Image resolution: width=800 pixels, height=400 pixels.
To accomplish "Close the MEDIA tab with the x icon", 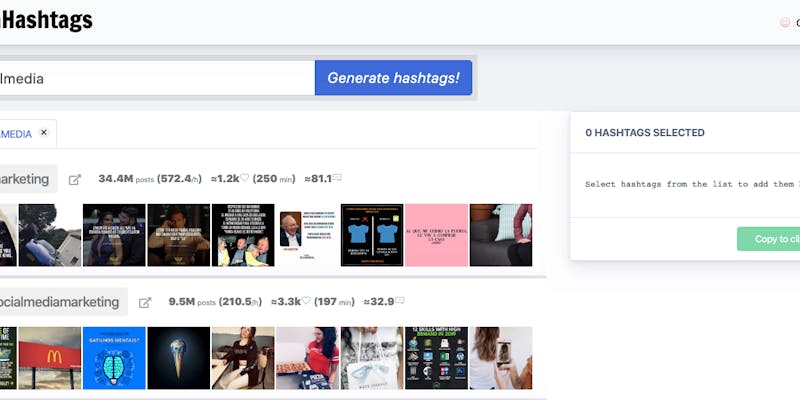I will (44, 133).
